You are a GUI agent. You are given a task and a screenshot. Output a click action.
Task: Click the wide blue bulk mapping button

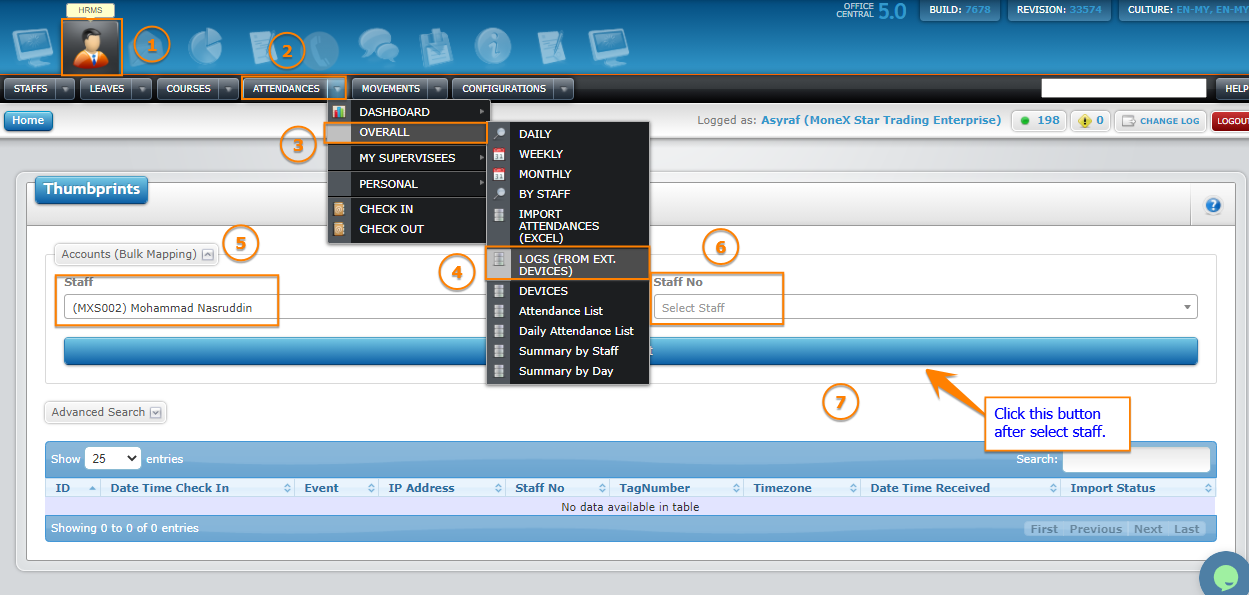631,351
